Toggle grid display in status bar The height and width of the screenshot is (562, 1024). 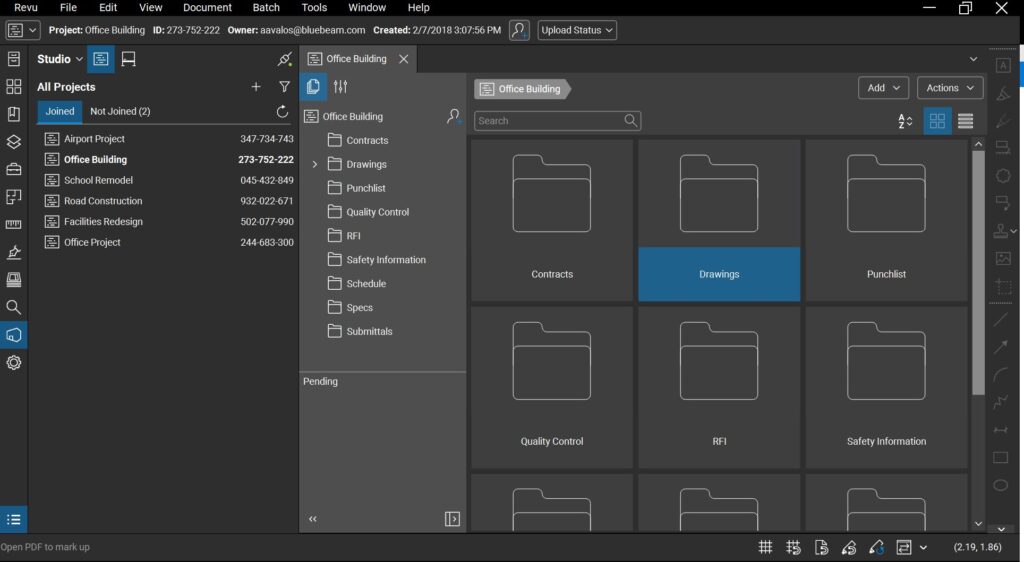tap(765, 548)
